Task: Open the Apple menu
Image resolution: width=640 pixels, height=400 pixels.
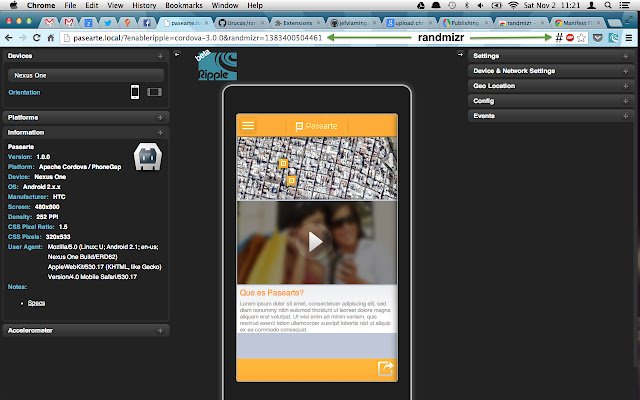Action: [13, 5]
